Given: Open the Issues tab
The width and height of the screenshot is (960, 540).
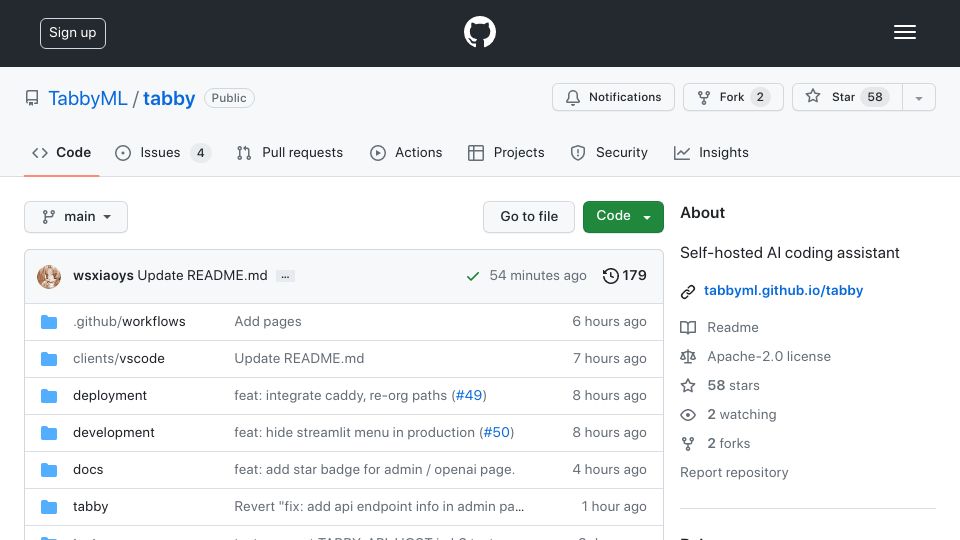Looking at the screenshot, I should (162, 152).
